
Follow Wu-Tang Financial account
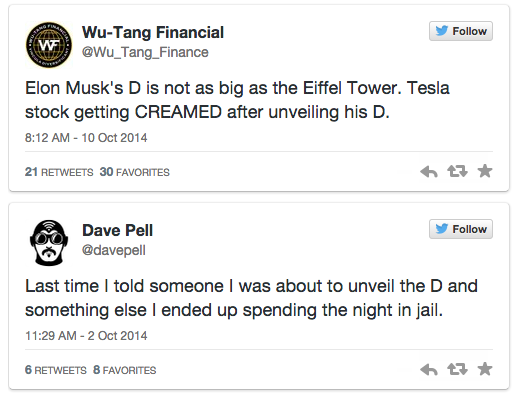click(461, 31)
